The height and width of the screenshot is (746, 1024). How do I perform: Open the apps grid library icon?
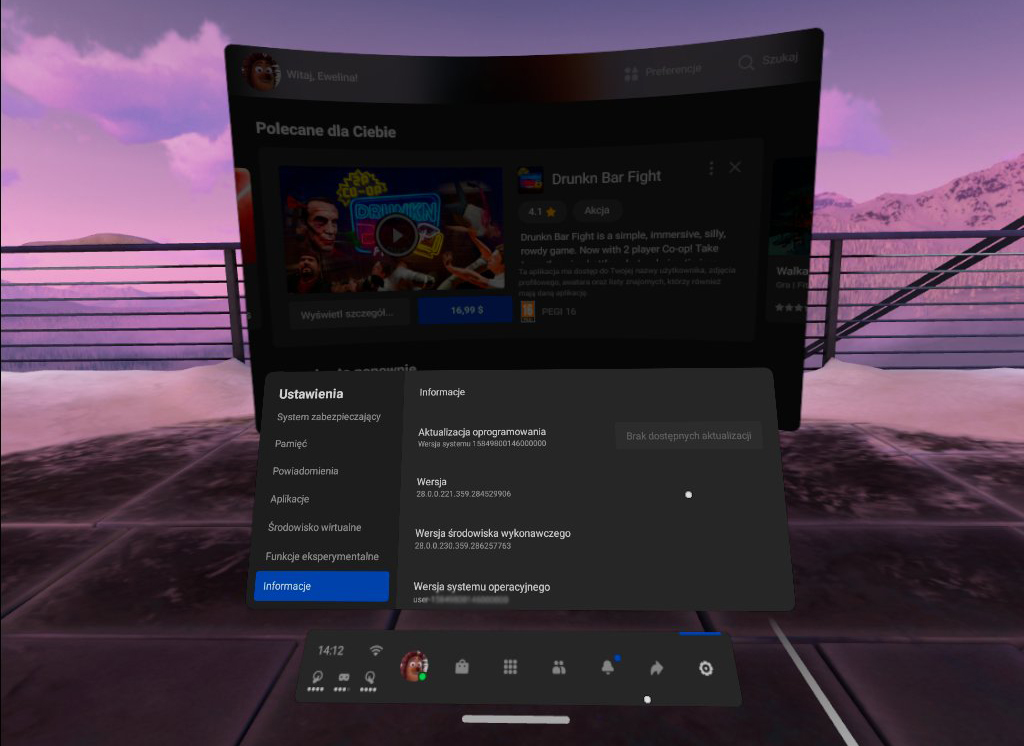(x=510, y=667)
